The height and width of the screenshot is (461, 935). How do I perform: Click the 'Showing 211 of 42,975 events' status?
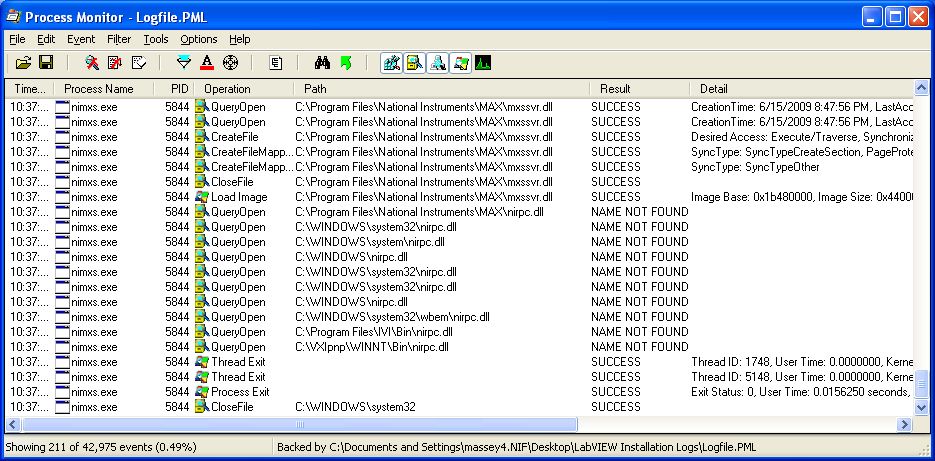pos(101,447)
